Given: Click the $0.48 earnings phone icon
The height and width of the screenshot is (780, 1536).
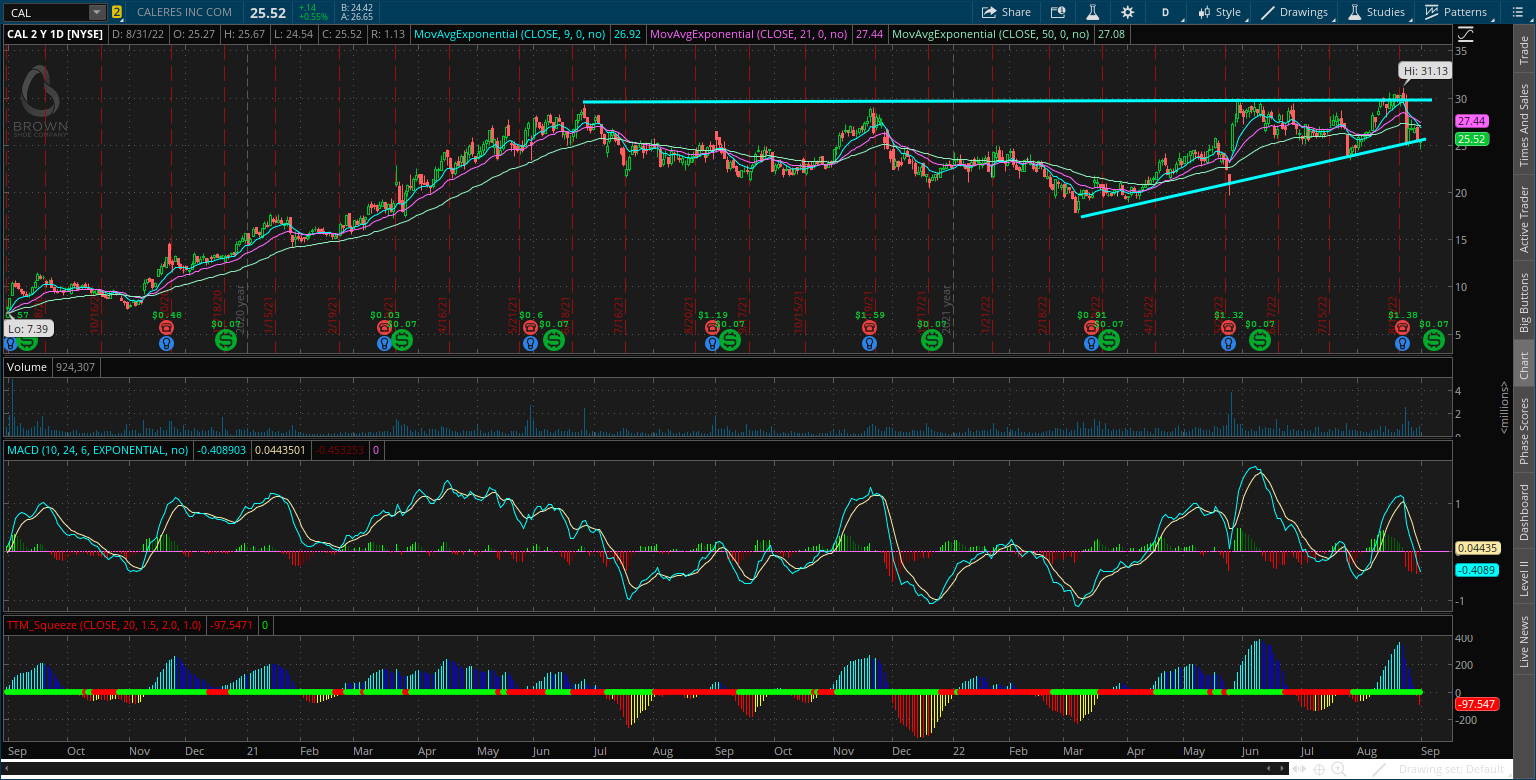Looking at the screenshot, I should [166, 327].
